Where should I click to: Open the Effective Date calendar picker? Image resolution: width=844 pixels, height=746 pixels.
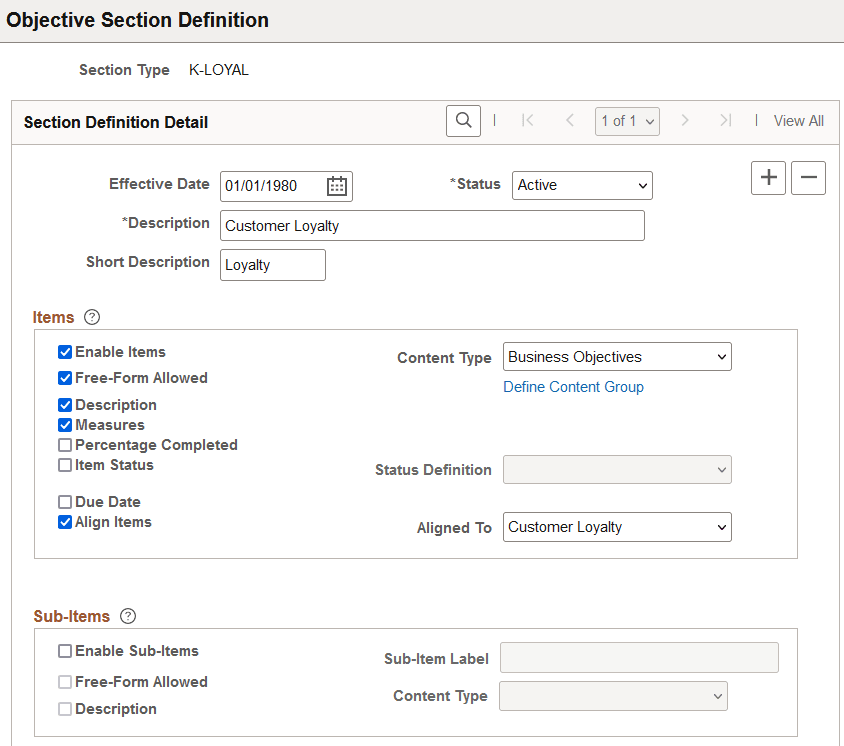point(336,185)
